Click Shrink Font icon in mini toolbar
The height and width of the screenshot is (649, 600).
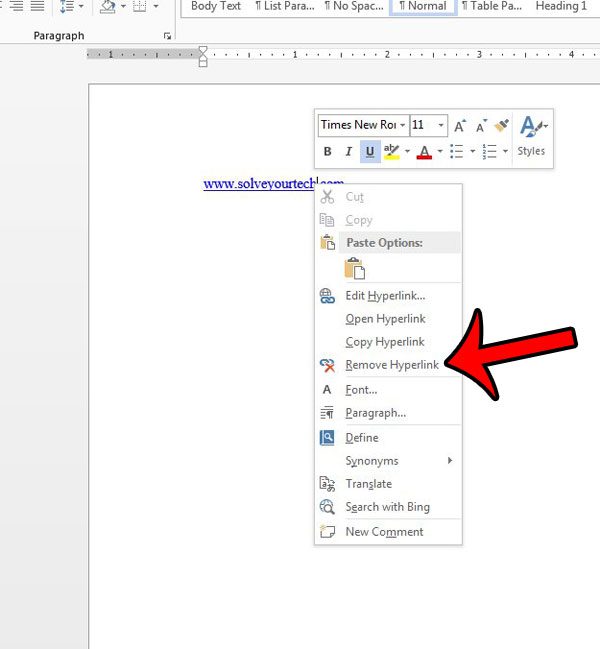(480, 126)
